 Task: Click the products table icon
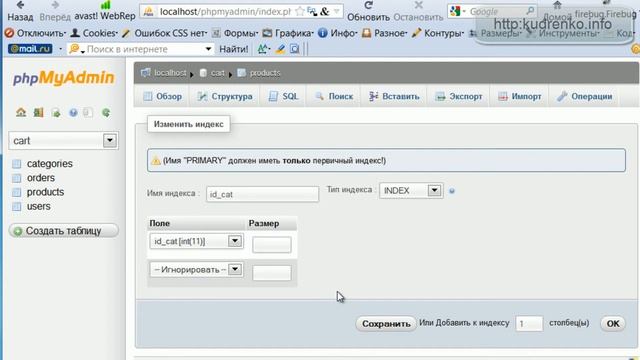tap(16, 192)
